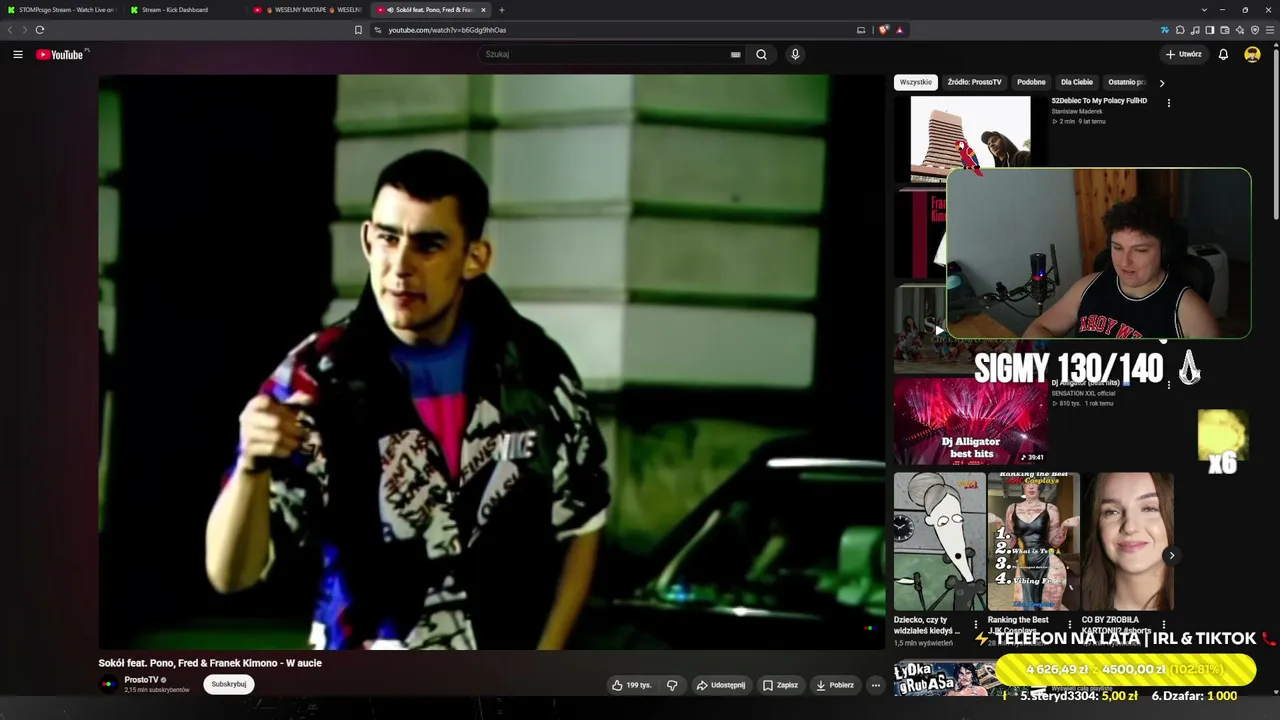Start voice search with the microphone
1280x720 pixels.
coord(795,54)
